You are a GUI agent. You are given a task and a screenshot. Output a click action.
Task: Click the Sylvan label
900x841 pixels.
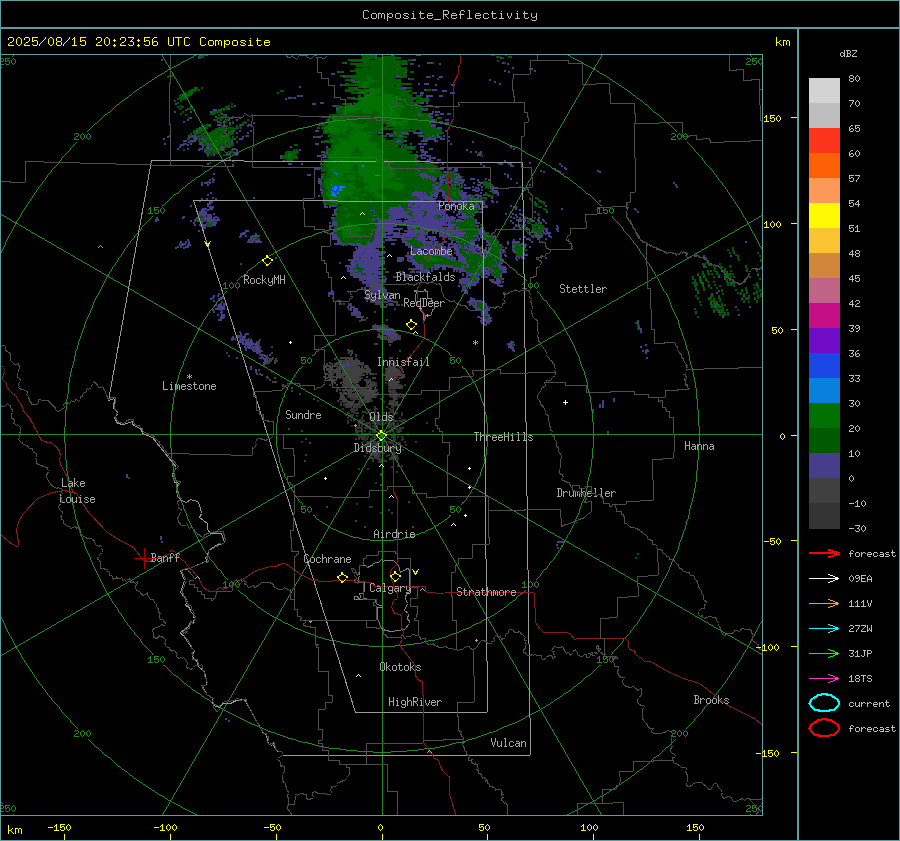382,295
